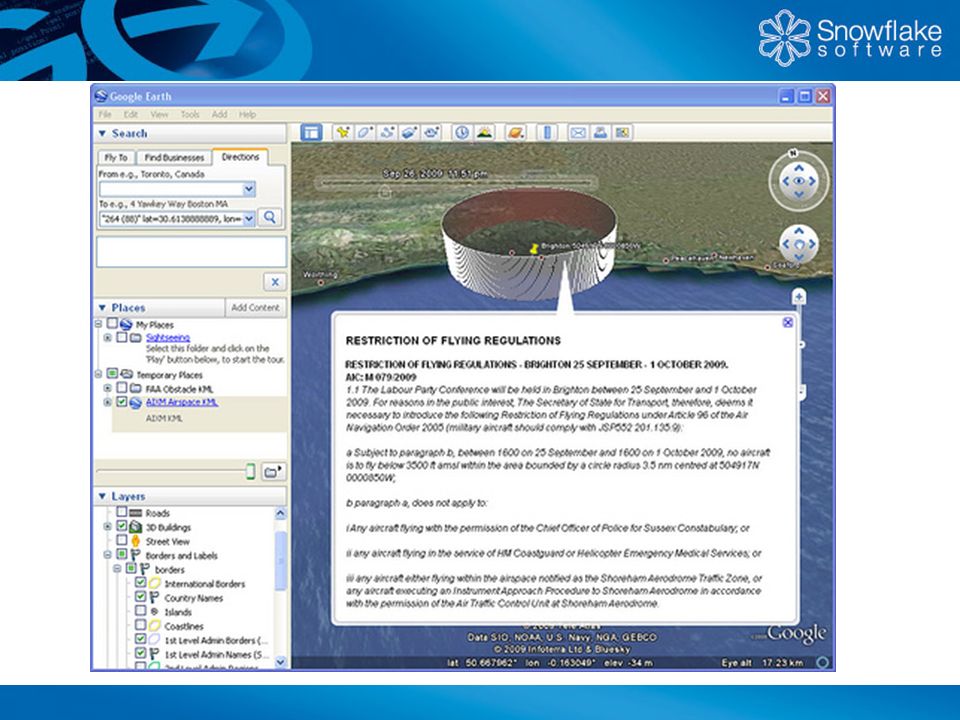This screenshot has height=720, width=960.
Task: Email the view using envelope icon
Action: (578, 132)
